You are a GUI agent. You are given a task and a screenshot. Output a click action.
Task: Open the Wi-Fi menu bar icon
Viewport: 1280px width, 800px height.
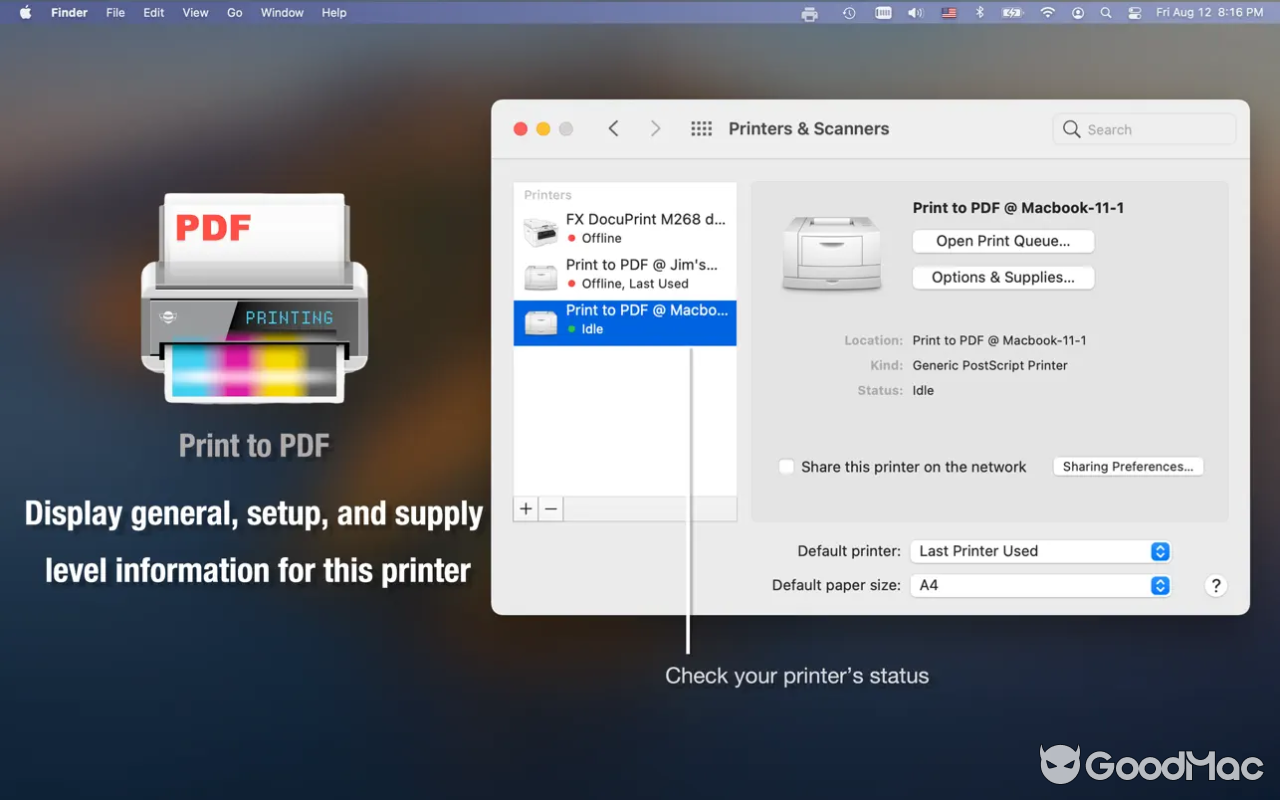click(1046, 13)
